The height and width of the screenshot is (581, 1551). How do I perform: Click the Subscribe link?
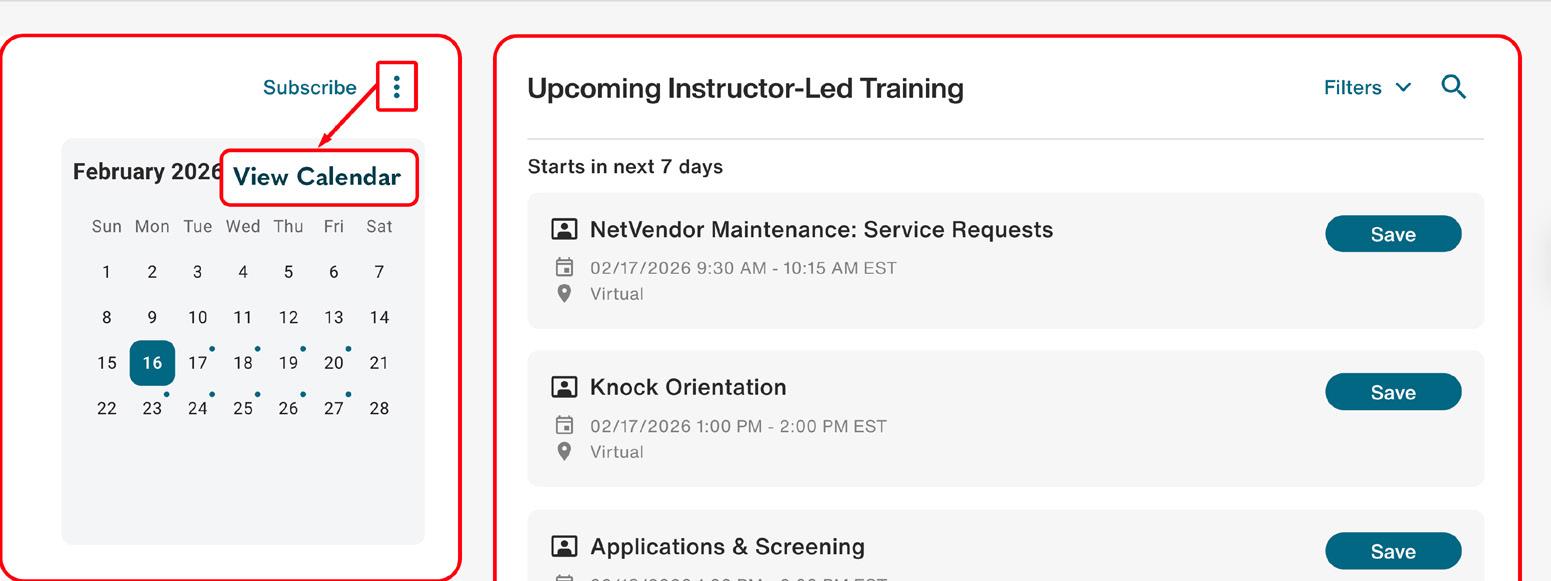pyautogui.click(x=309, y=88)
